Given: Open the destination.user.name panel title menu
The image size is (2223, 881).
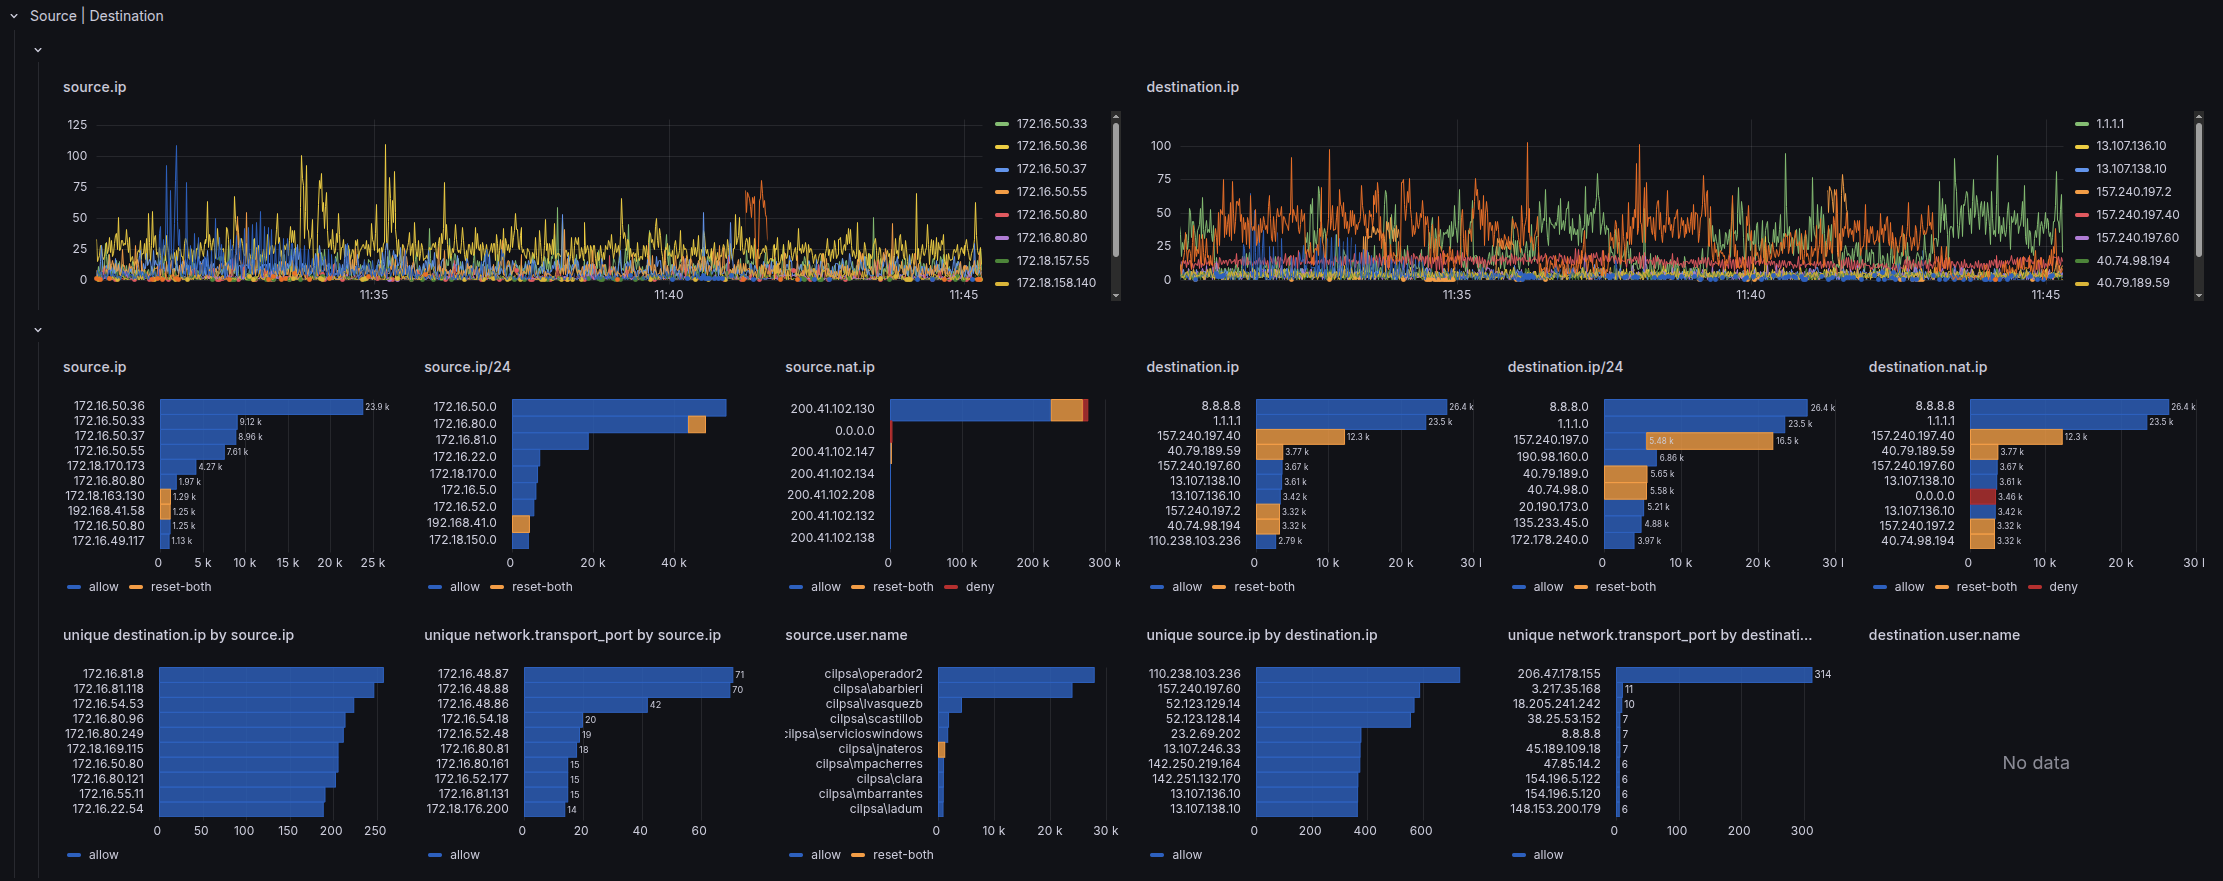Looking at the screenshot, I should [1943, 635].
